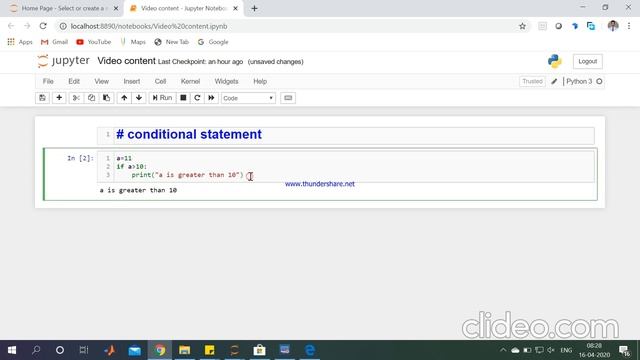This screenshot has width=640, height=360.
Task: Go back in browser history
Action: coord(11,26)
